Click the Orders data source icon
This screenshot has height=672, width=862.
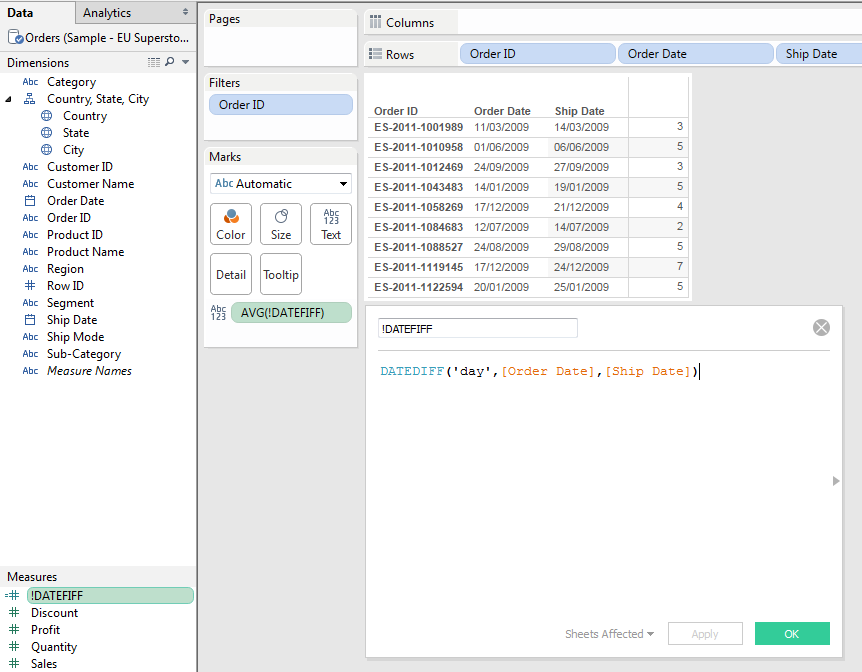(16, 38)
